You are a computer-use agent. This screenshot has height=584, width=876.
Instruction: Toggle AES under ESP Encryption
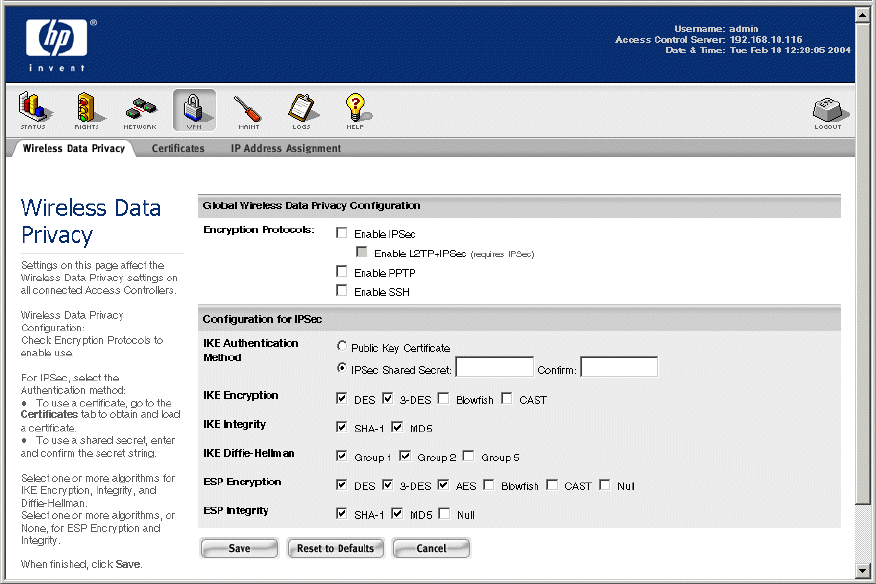click(443, 485)
